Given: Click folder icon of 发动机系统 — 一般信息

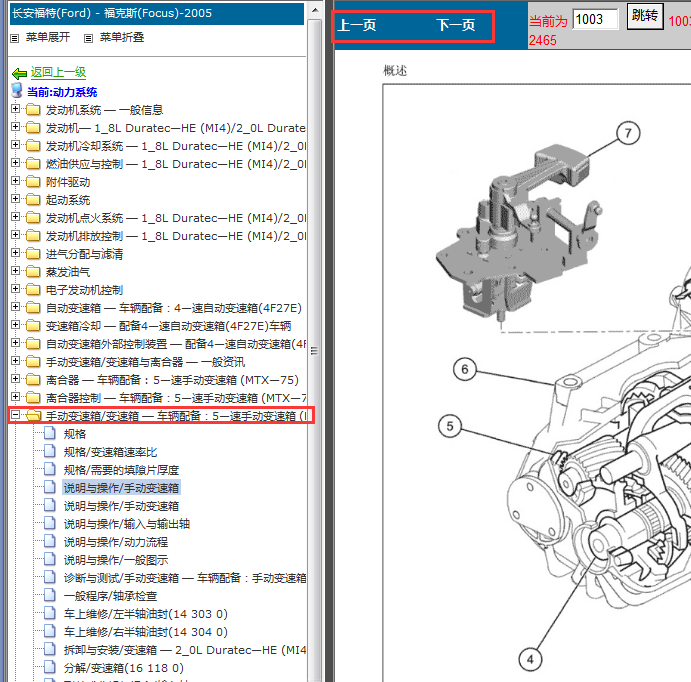Looking at the screenshot, I should coord(33,109).
